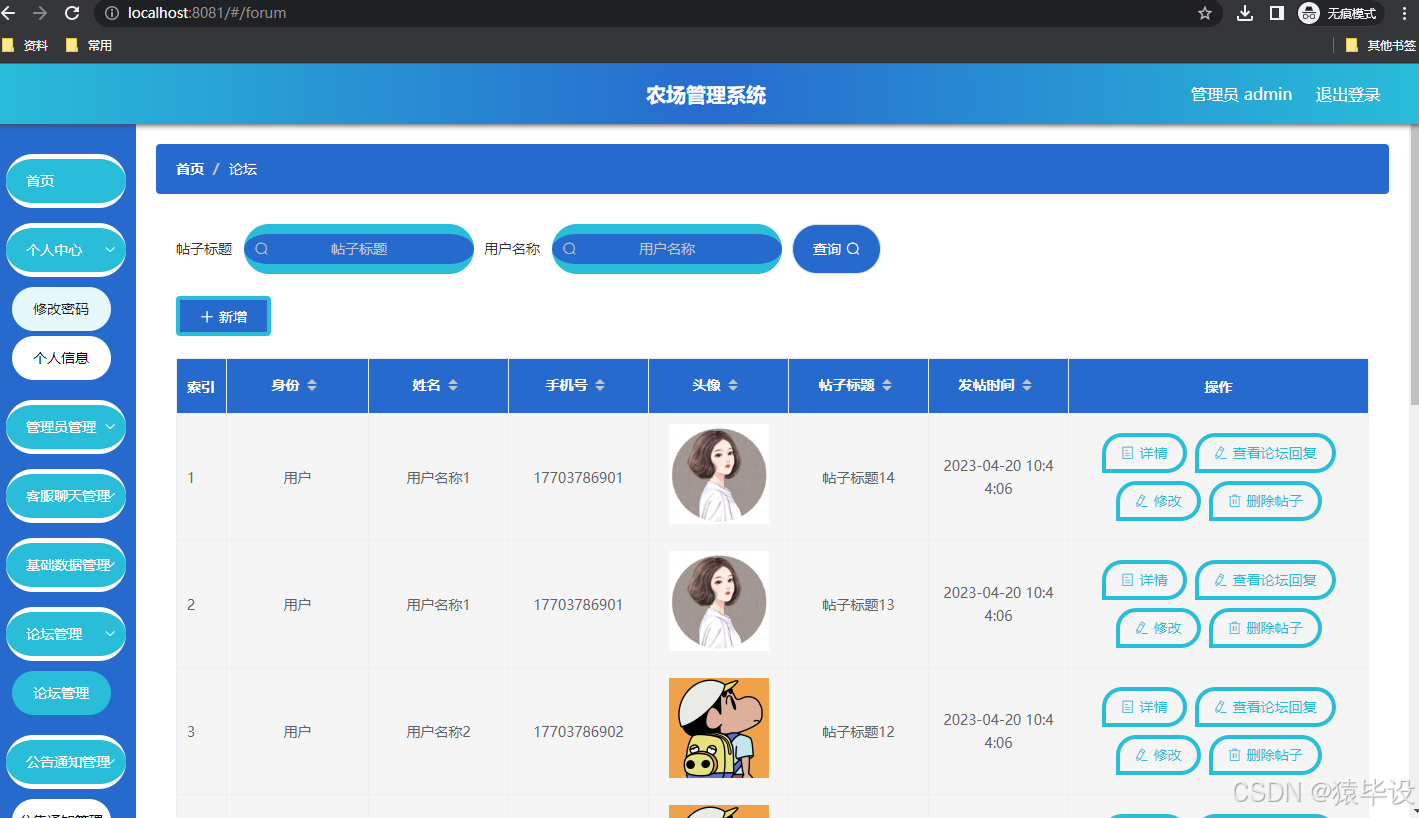Image resolution: width=1419 pixels, height=818 pixels.
Task: Click 查看论坛回复 for 帖子标题14
Action: (x=1265, y=453)
